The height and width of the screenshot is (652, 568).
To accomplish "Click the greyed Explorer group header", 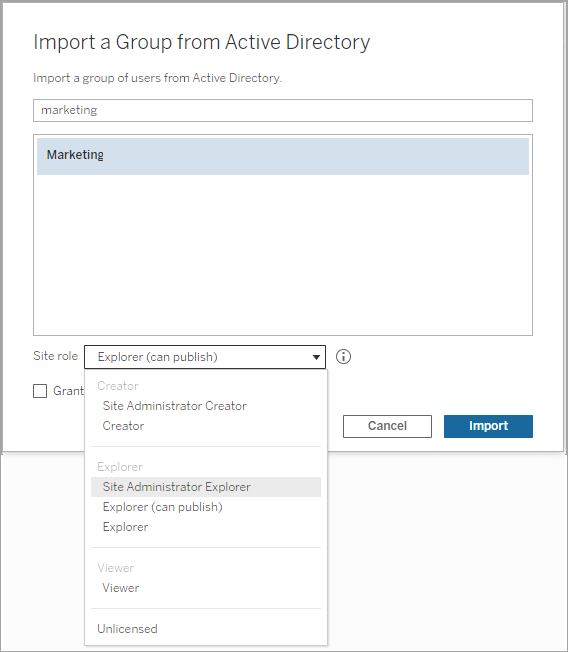I will tap(120, 467).
